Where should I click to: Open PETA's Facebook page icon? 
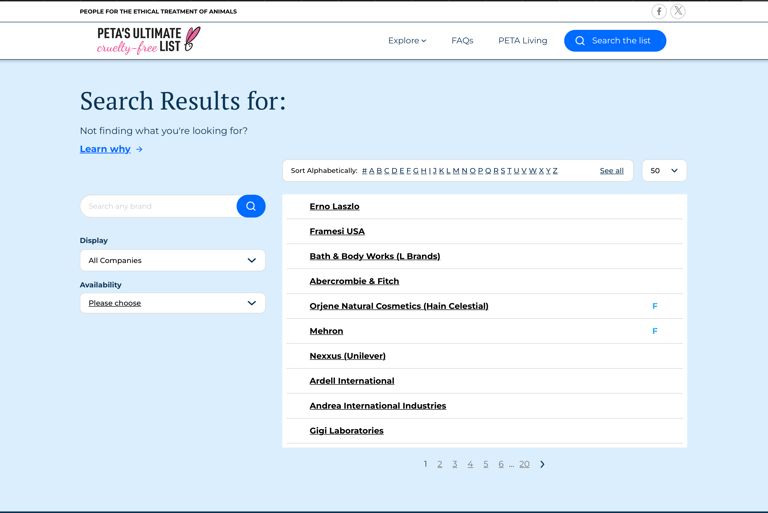coord(659,11)
